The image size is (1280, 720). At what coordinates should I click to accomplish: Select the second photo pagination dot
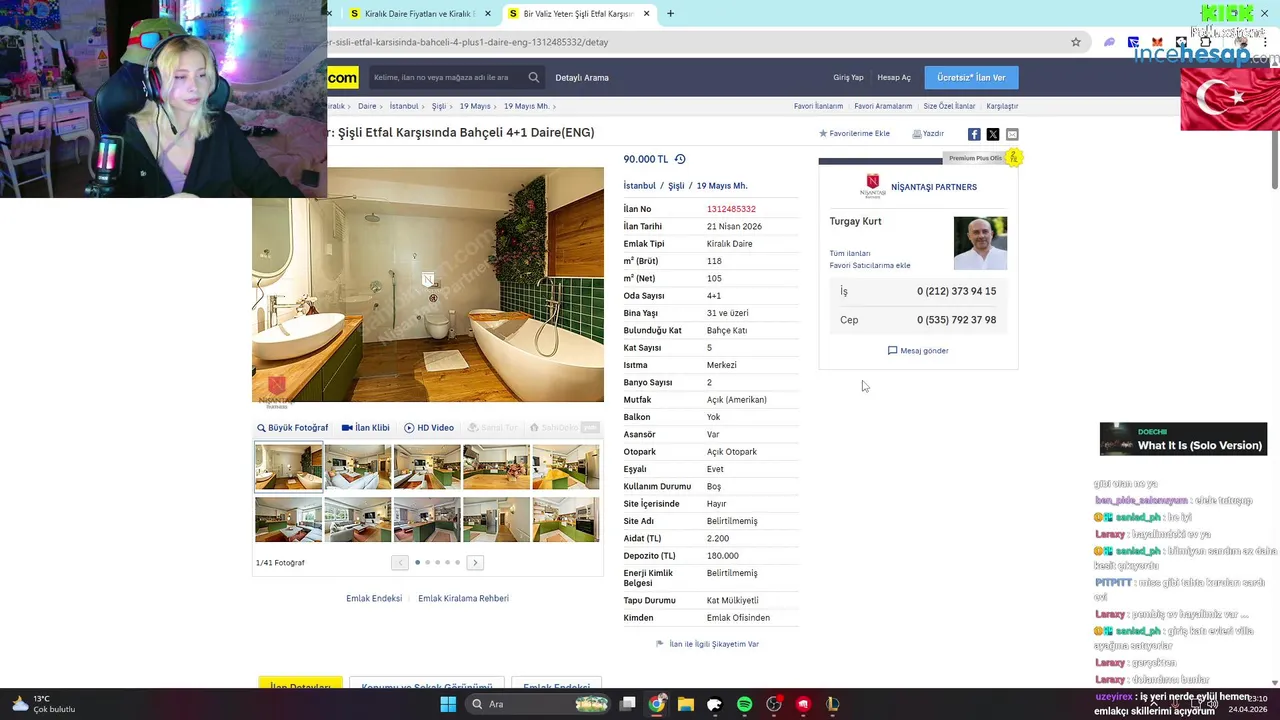click(427, 563)
